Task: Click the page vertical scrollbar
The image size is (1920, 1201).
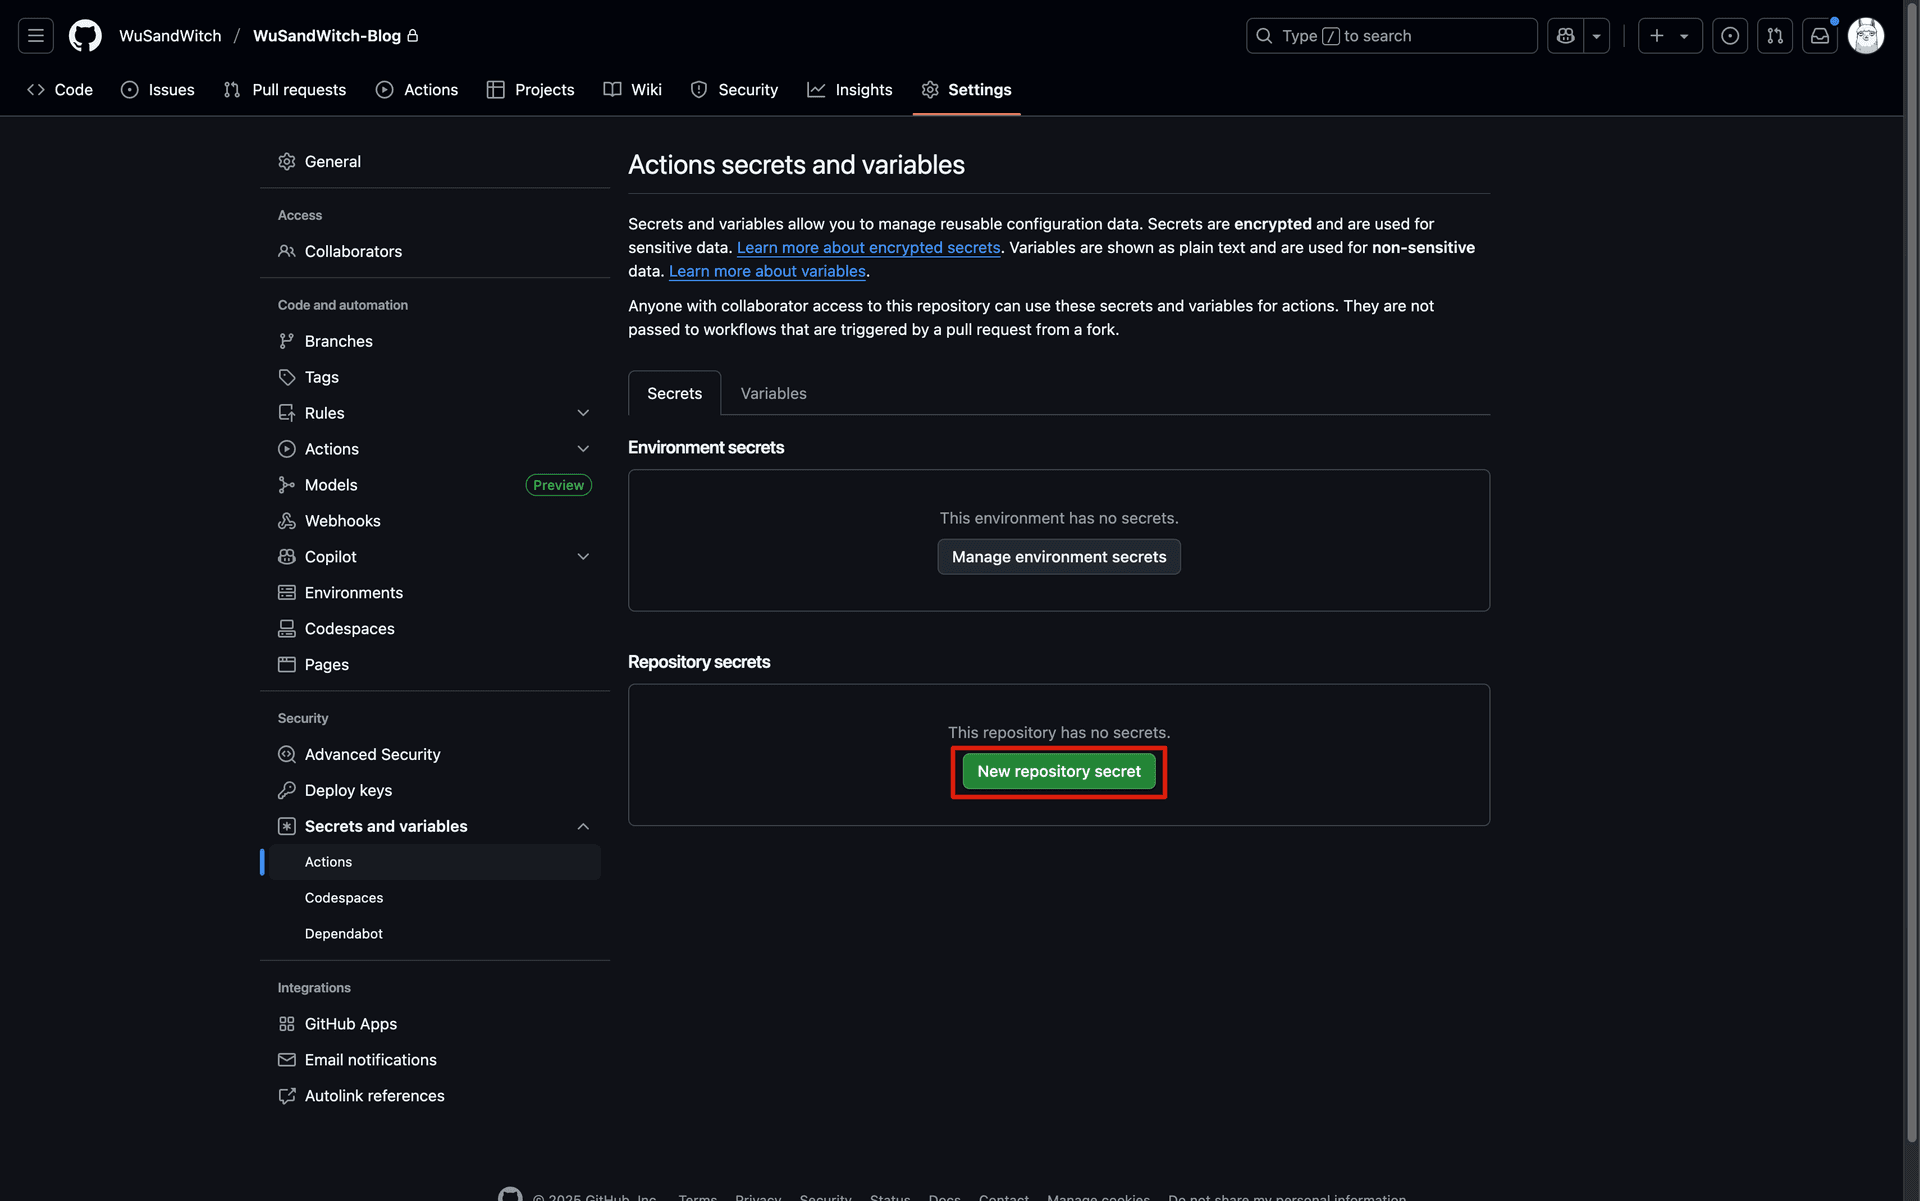Action: (1911, 600)
